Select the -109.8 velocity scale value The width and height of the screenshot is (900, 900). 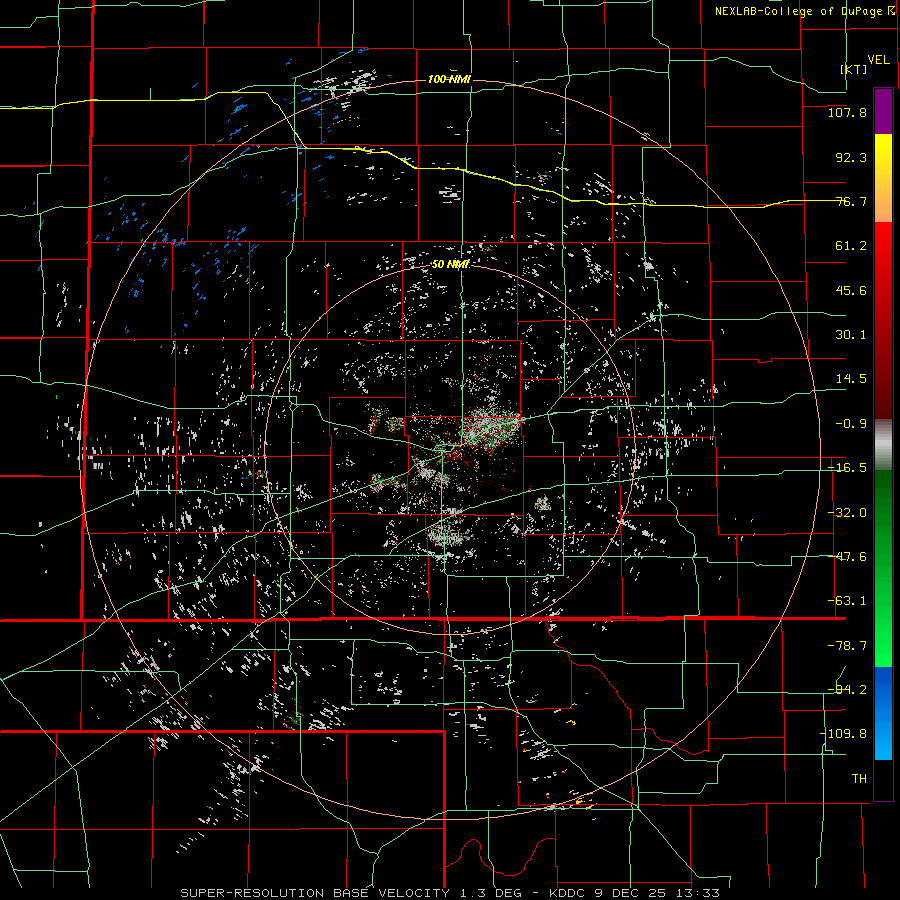(844, 734)
